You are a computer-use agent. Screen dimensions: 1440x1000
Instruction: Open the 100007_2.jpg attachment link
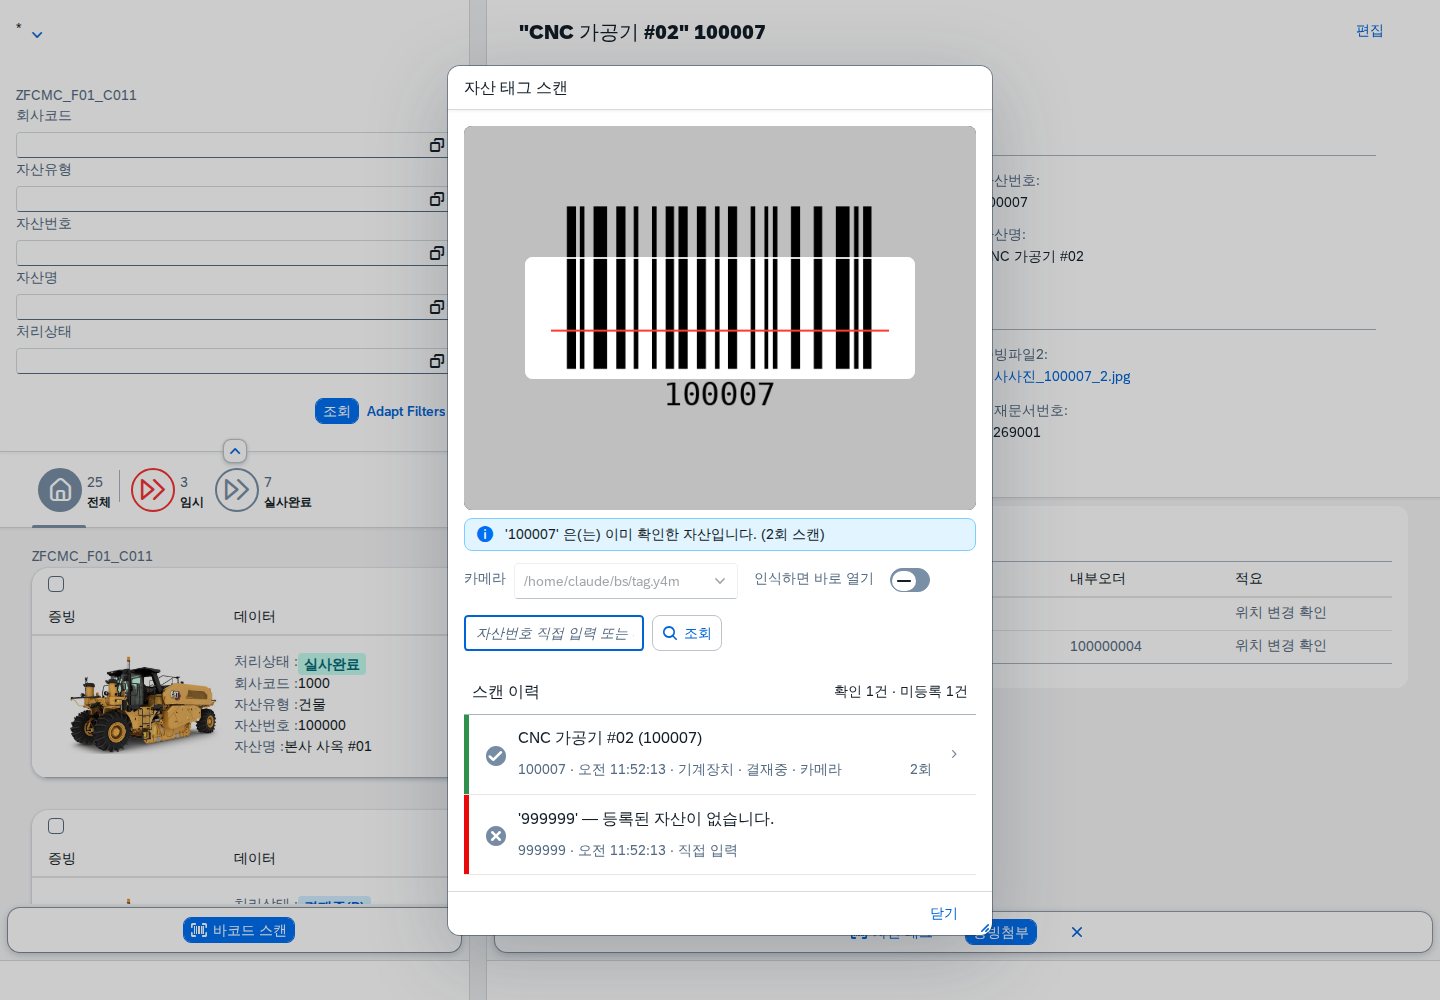(1061, 376)
